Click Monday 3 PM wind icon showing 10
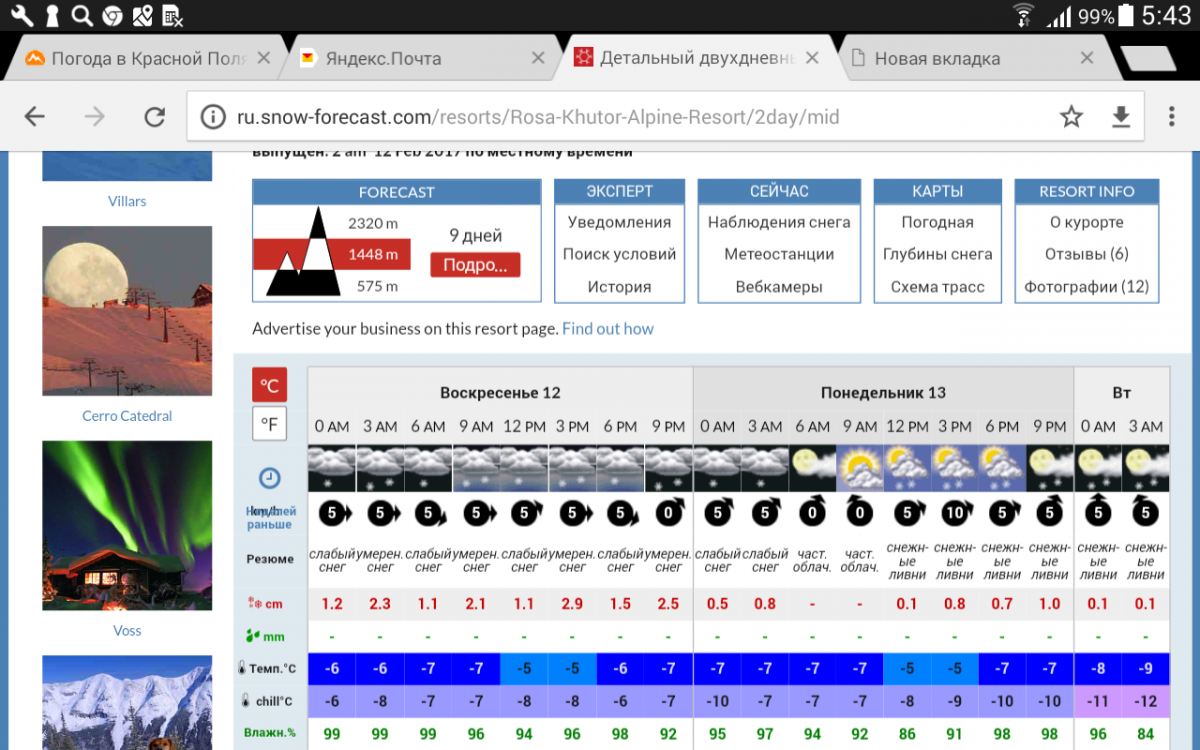 tap(956, 513)
